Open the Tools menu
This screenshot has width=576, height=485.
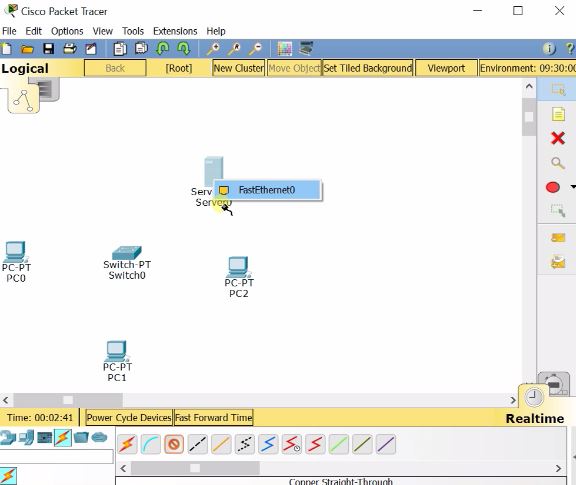[x=133, y=31]
